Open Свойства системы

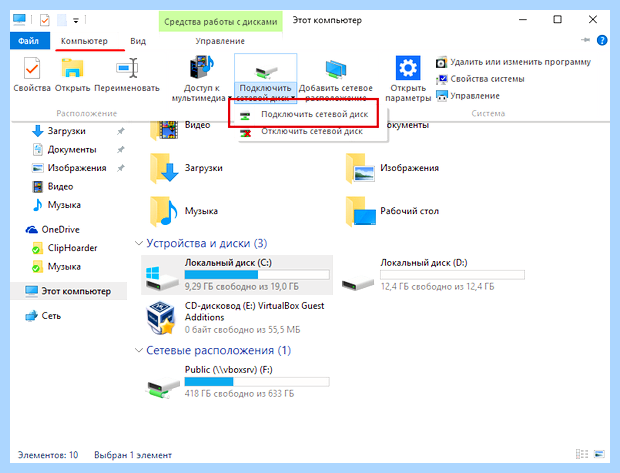click(480, 79)
